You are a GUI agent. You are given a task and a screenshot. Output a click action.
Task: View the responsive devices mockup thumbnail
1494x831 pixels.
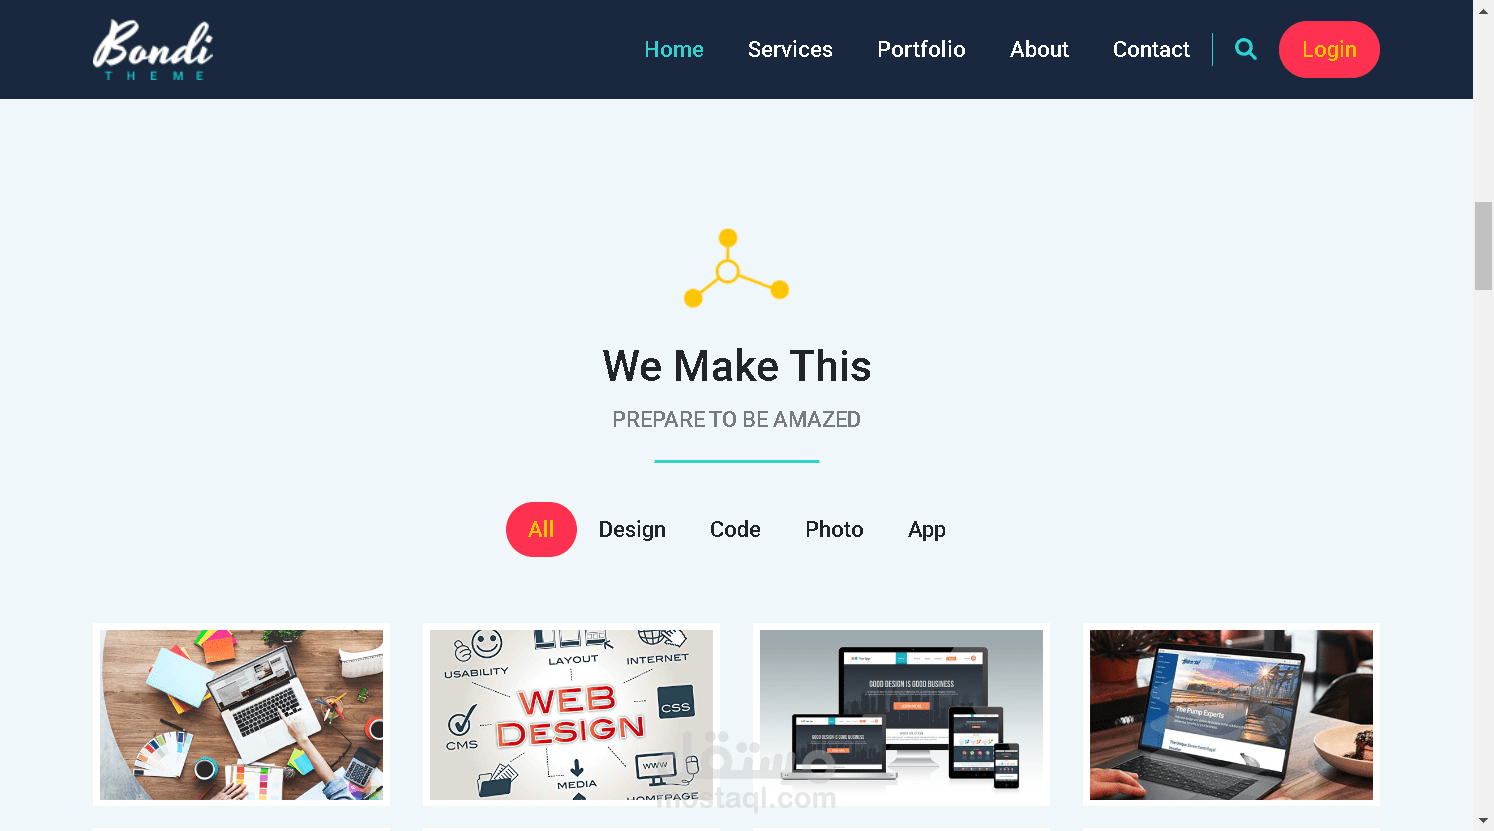tap(901, 714)
